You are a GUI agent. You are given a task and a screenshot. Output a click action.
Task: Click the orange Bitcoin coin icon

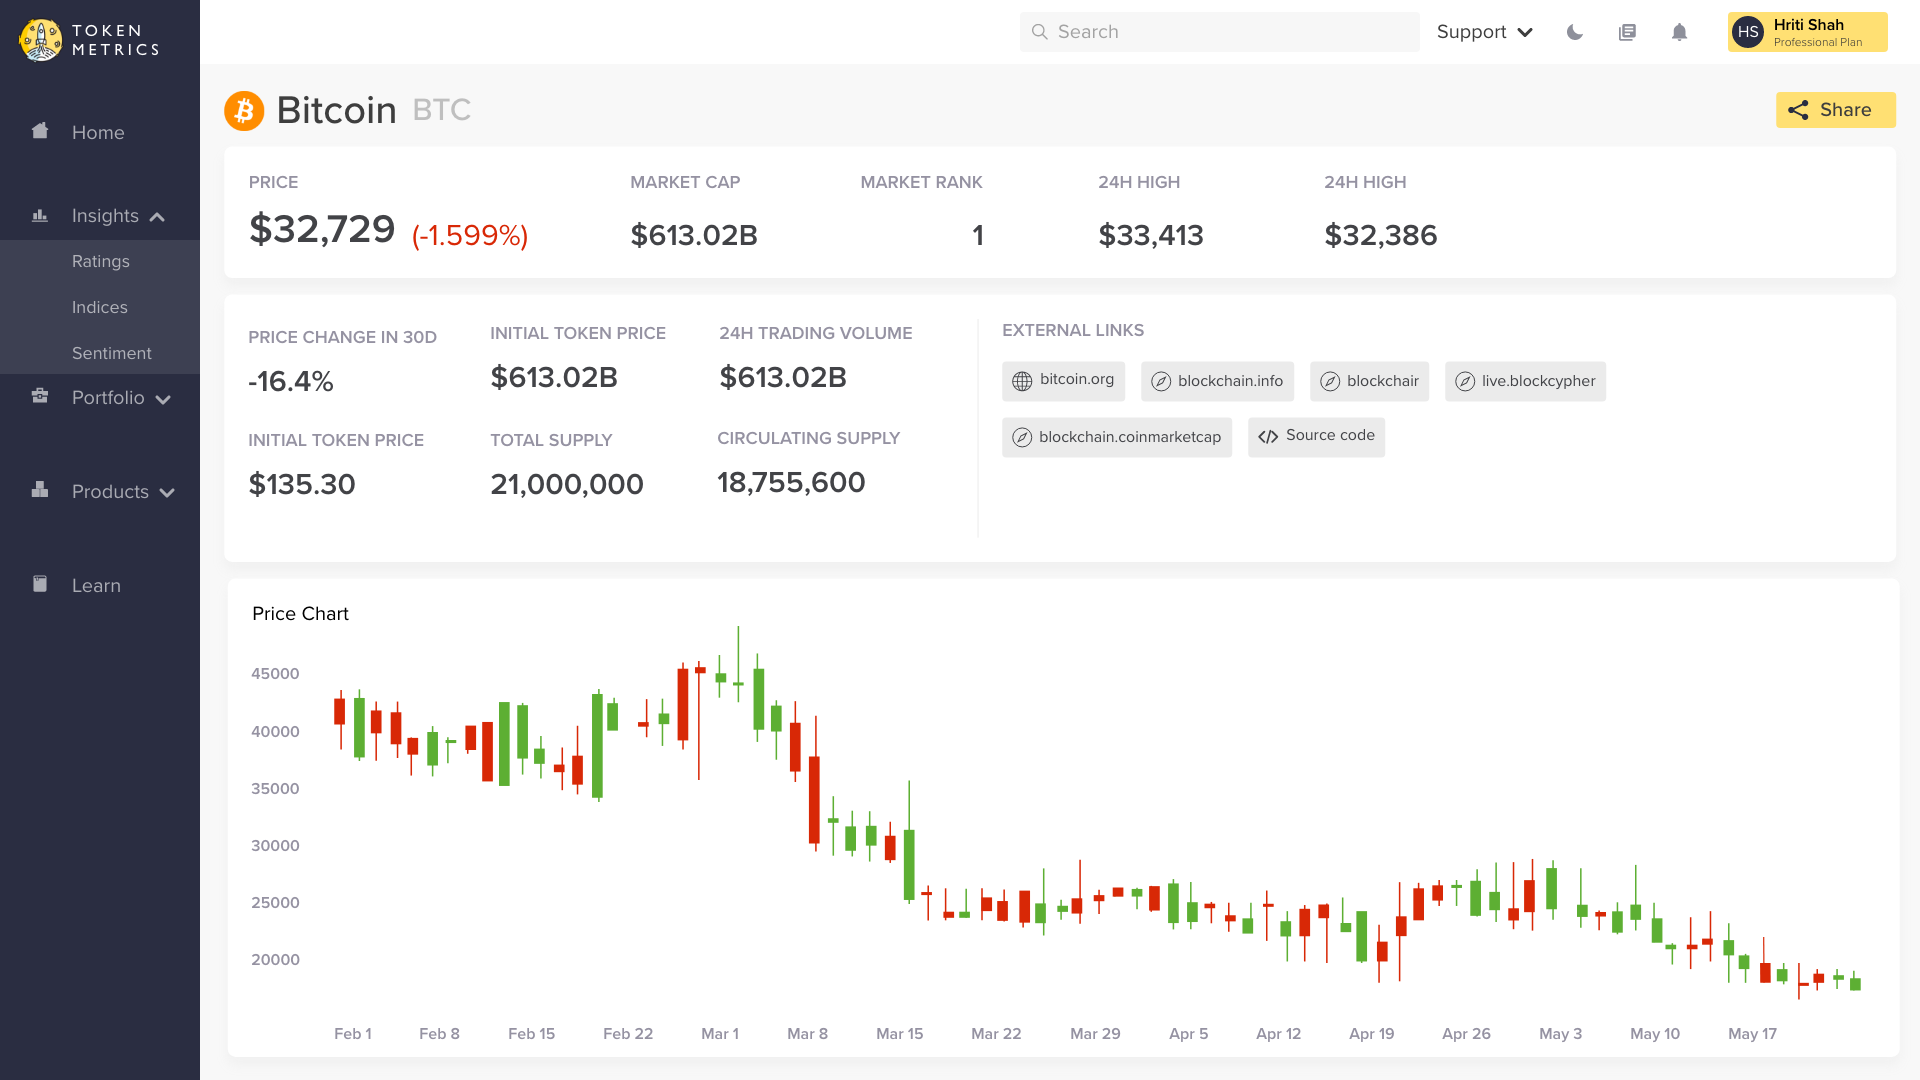coord(244,110)
